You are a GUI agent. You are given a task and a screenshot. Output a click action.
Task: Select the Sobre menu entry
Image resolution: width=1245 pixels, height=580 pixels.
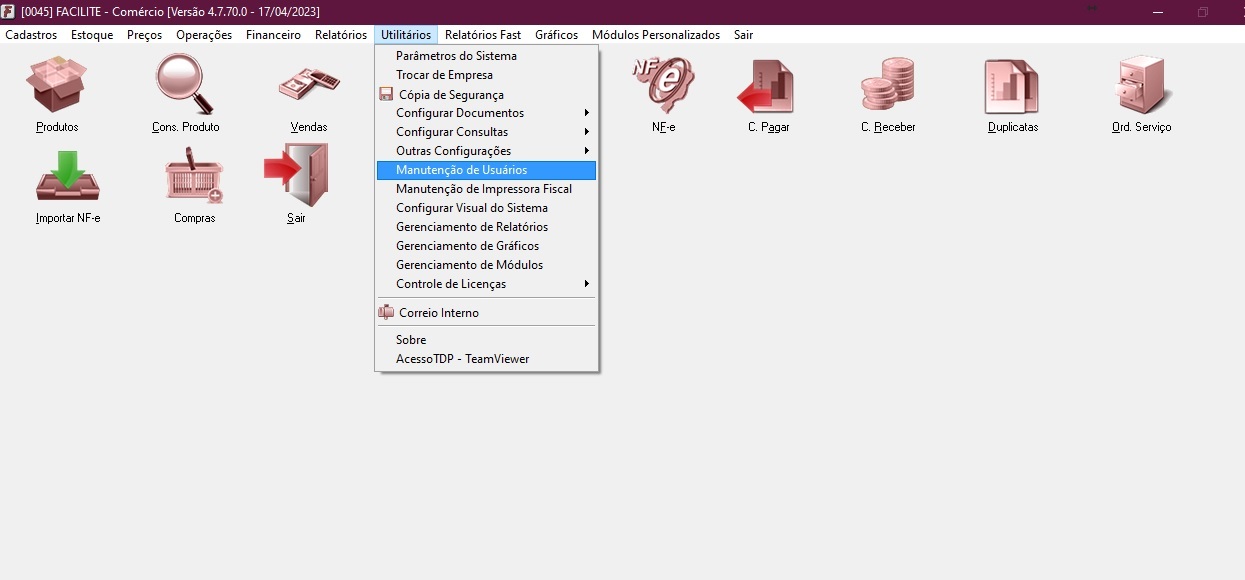point(486,340)
